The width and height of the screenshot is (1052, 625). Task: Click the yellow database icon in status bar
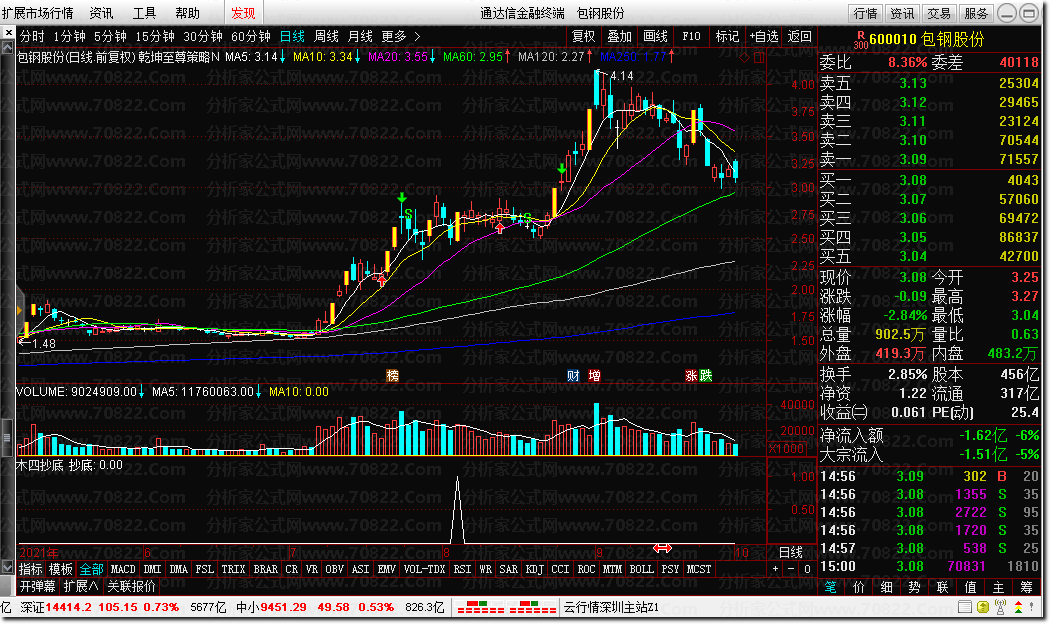coord(983,607)
